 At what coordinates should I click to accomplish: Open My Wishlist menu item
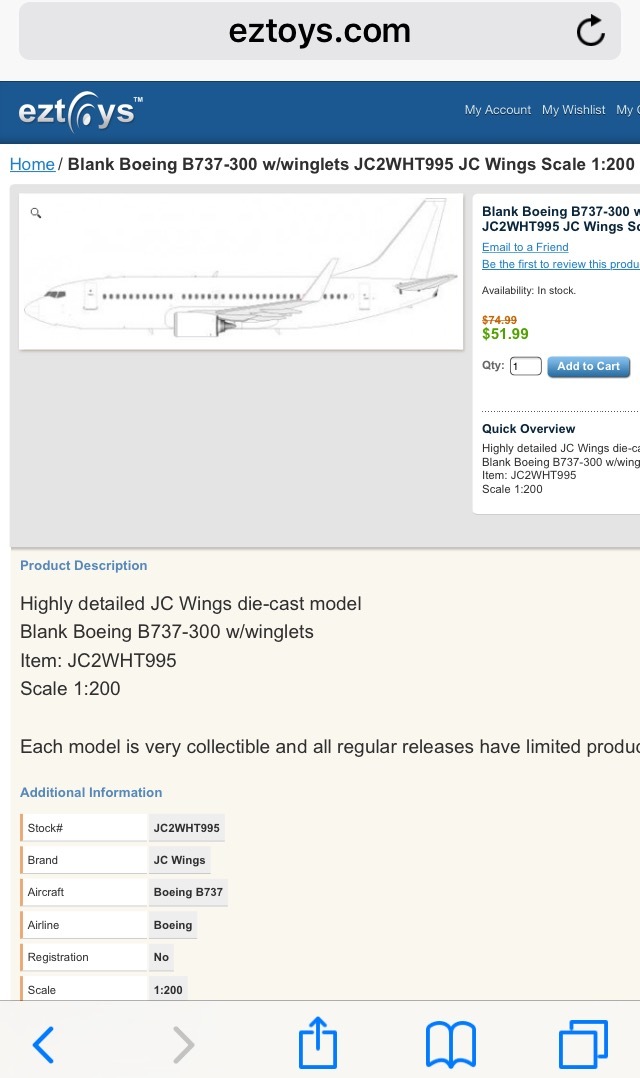[x=574, y=110]
